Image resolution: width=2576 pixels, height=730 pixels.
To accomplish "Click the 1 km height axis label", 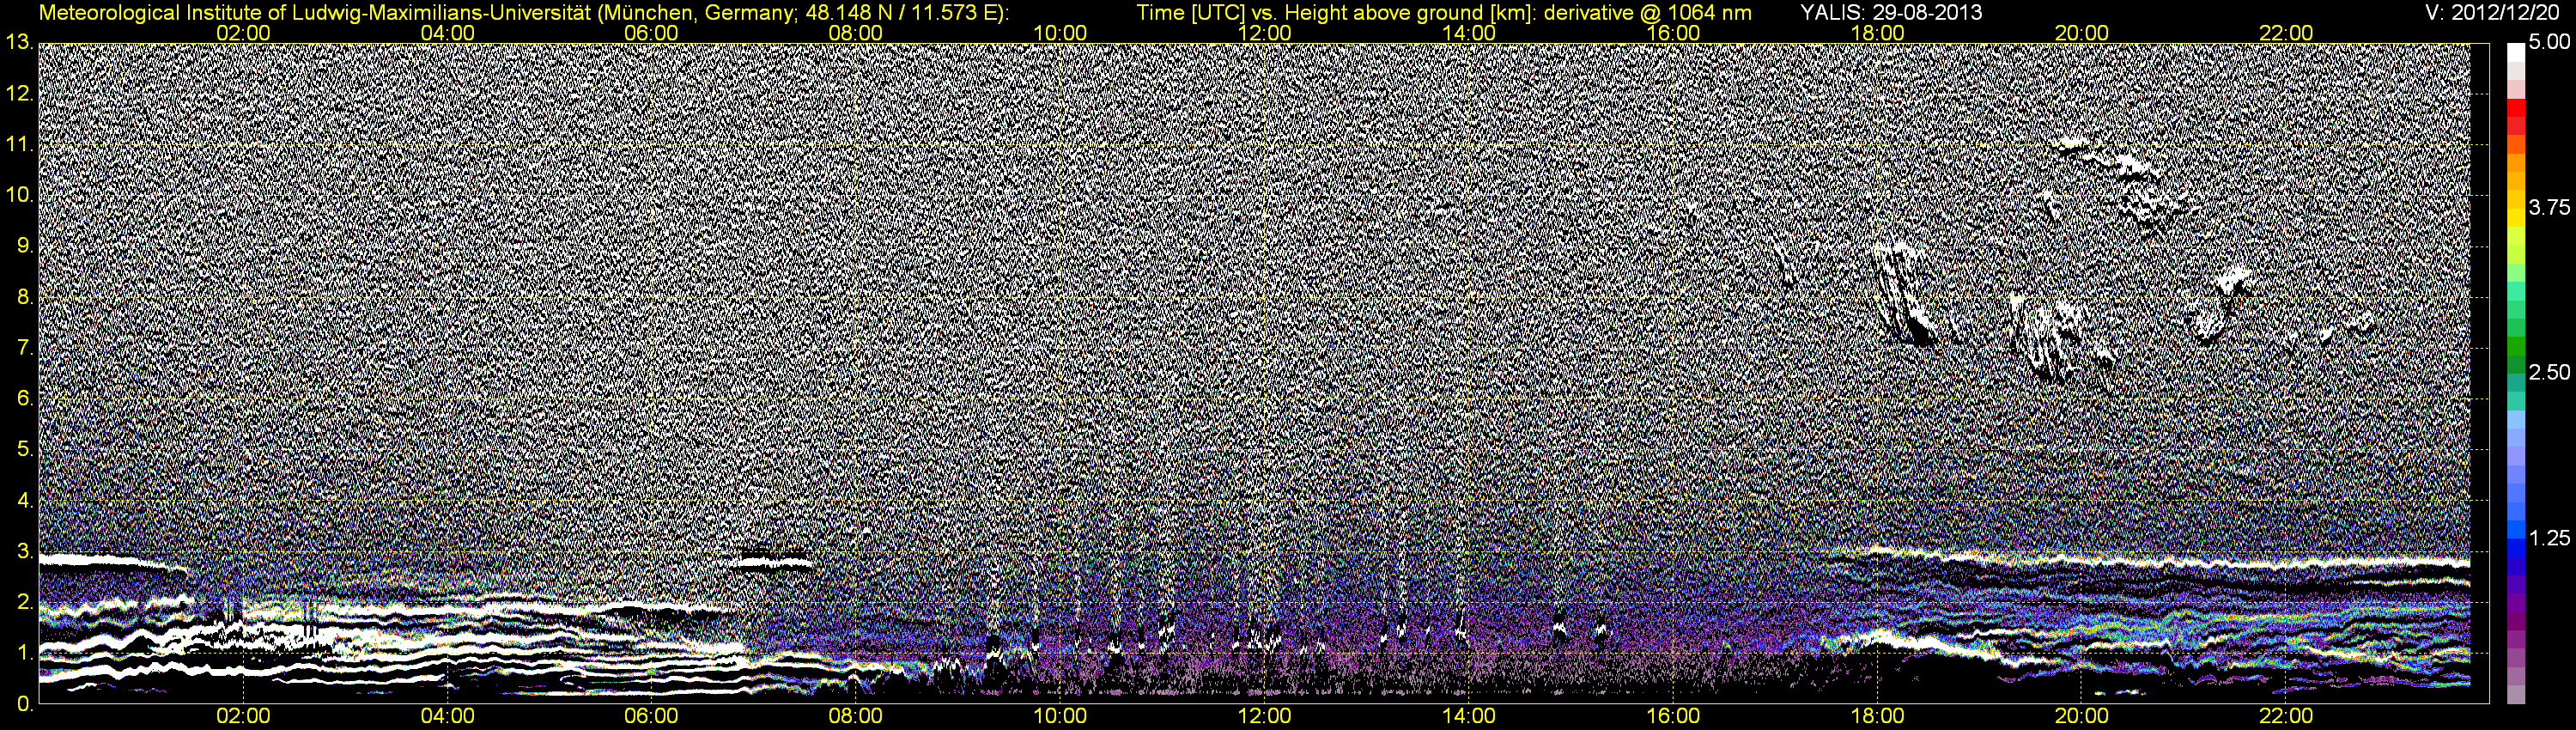I will click(x=24, y=653).
